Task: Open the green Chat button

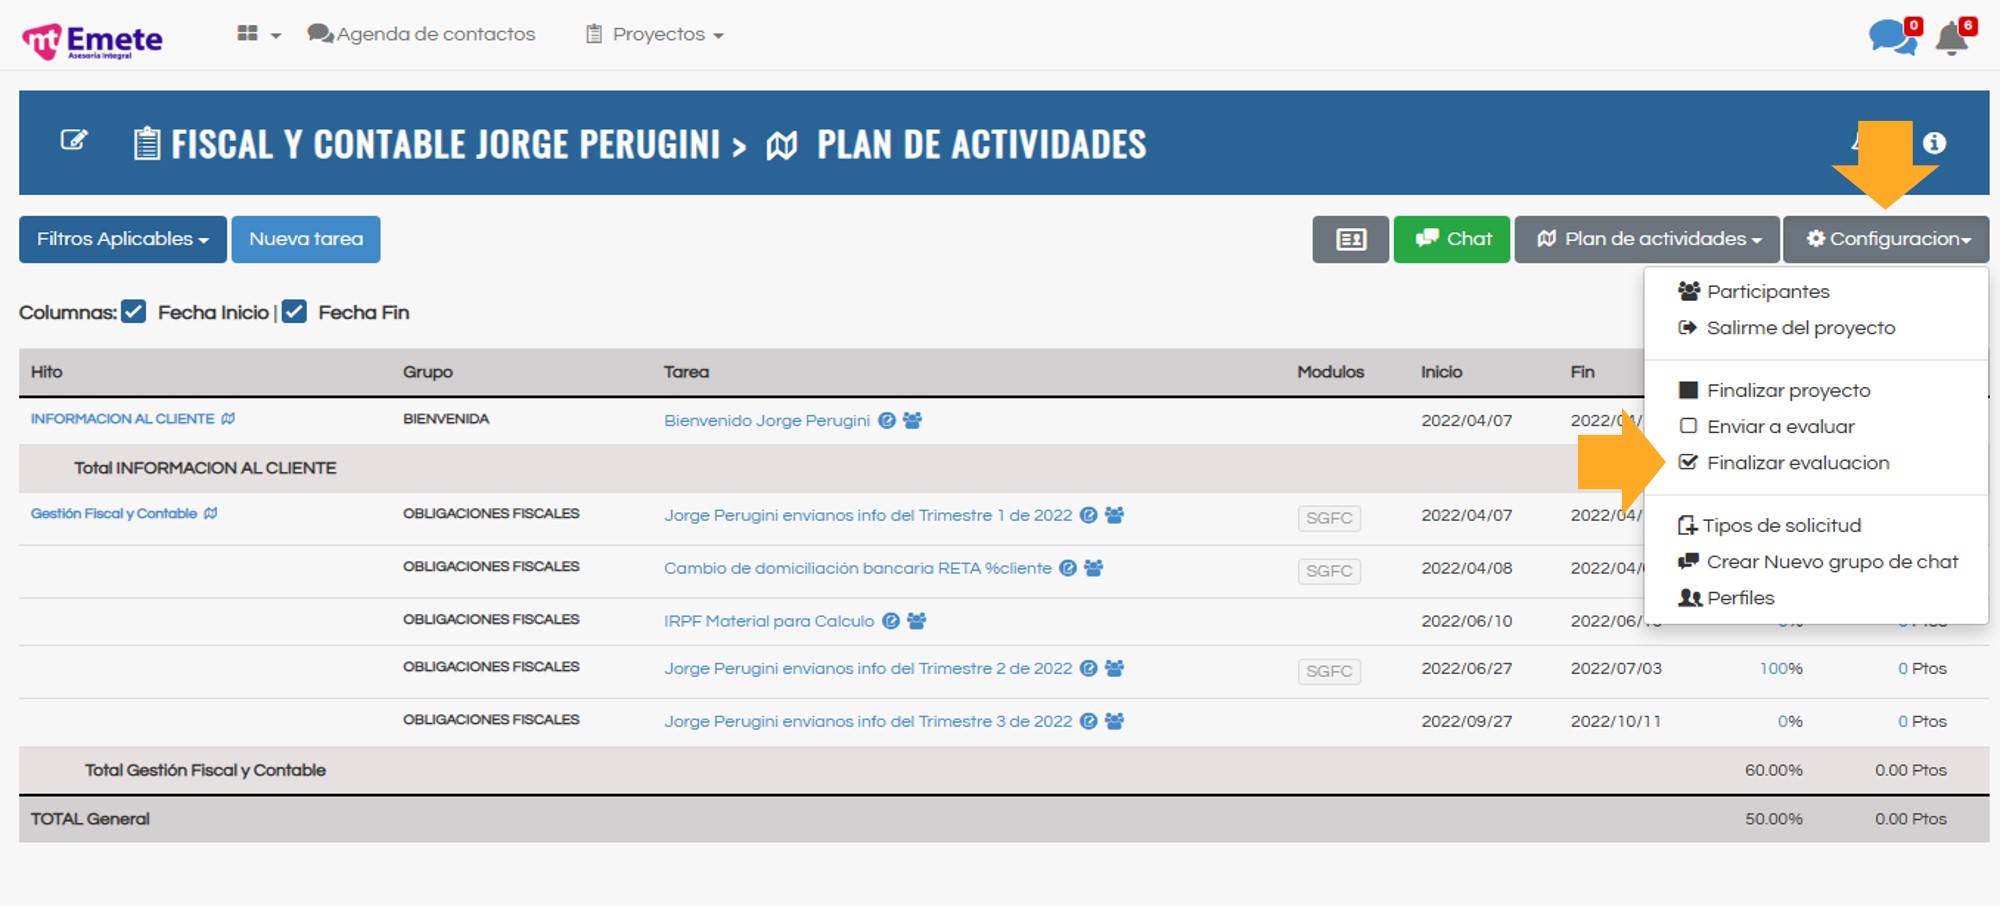Action: pos(1451,239)
